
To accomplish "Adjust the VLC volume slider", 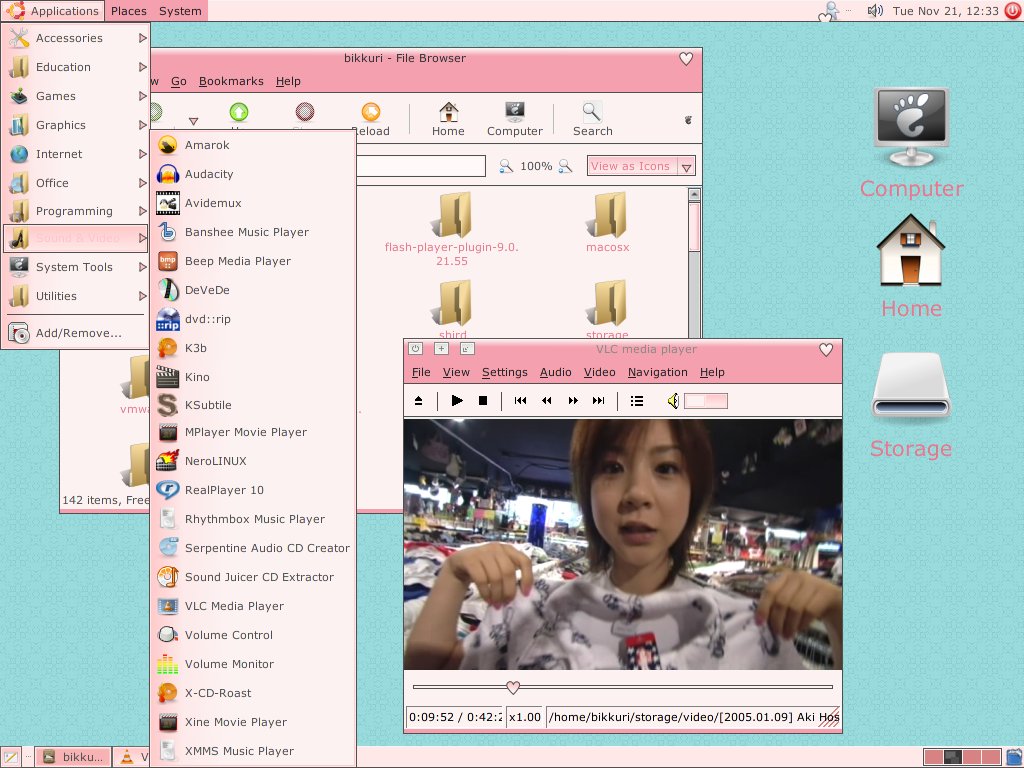I will tap(705, 401).
